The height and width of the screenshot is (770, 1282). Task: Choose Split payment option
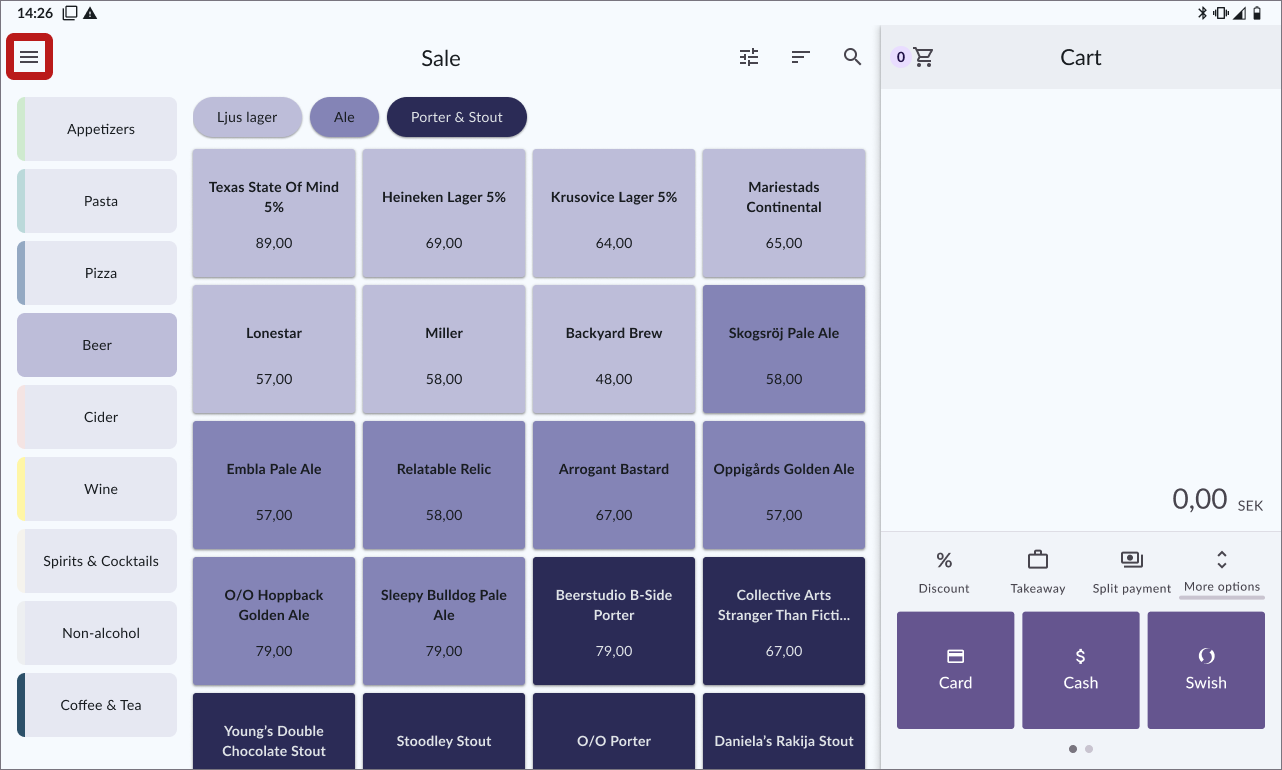coord(1131,571)
